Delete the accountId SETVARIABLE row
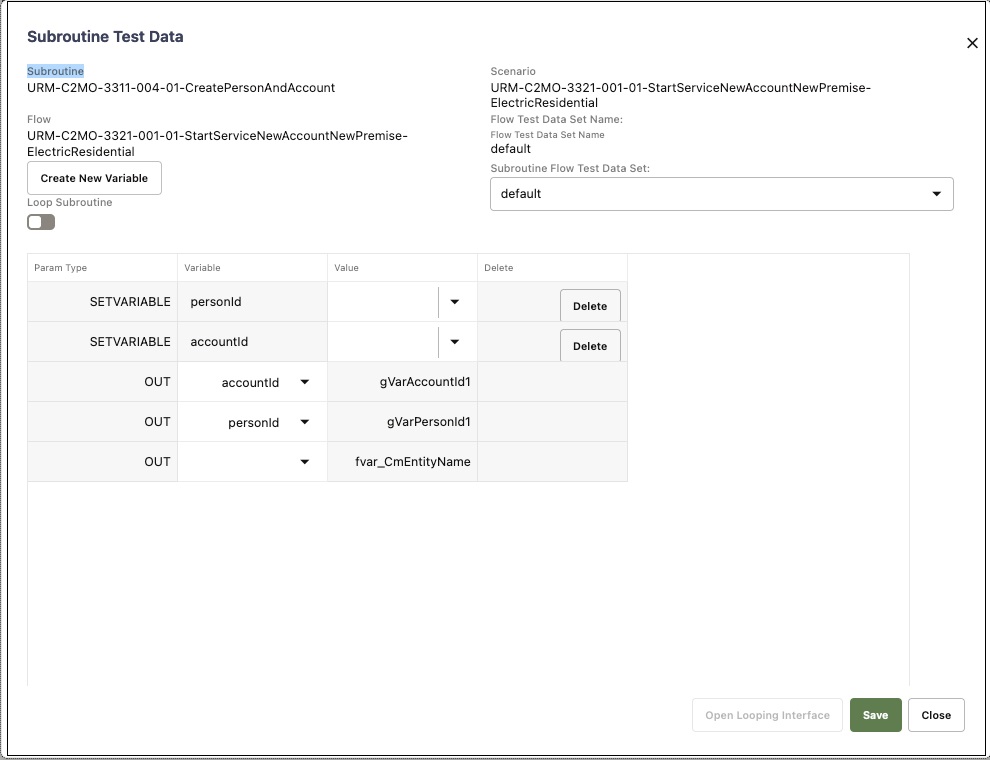This screenshot has height=760, width=990. coord(590,346)
